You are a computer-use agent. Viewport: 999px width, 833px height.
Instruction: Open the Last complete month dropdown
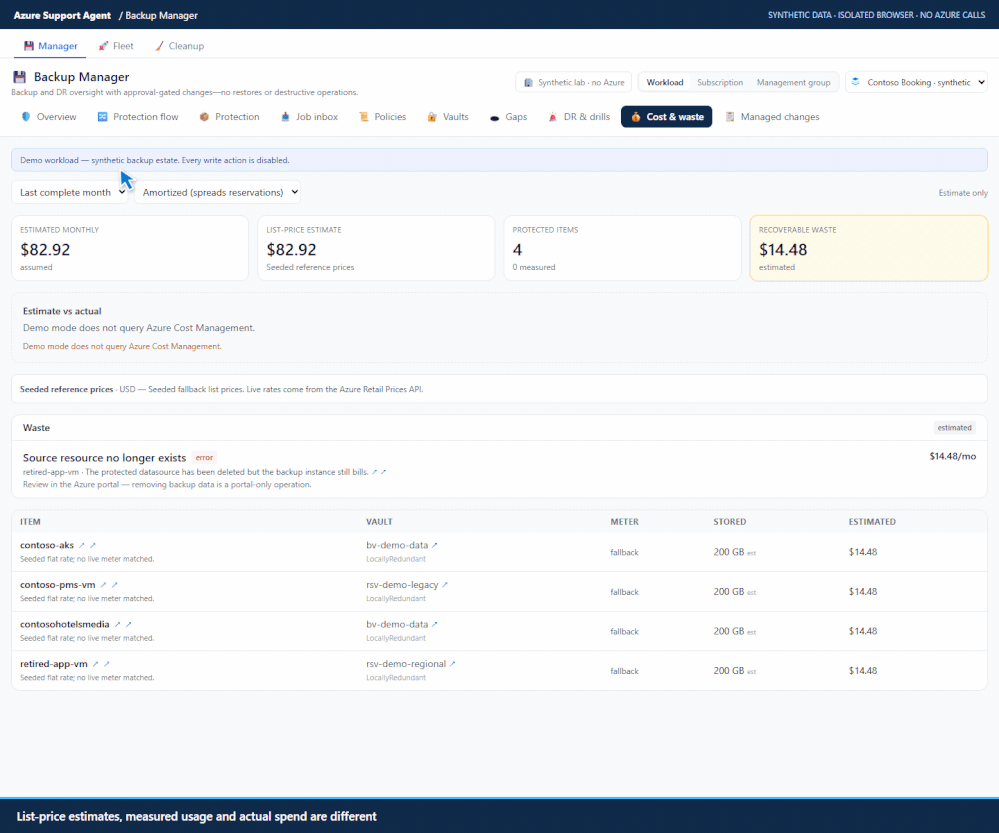coord(70,192)
